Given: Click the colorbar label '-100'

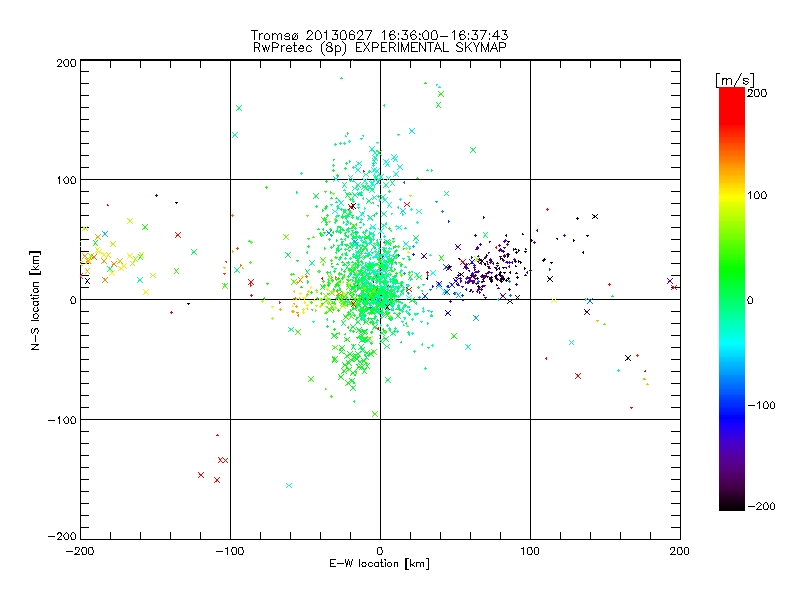Looking at the screenshot, I should pos(761,406).
